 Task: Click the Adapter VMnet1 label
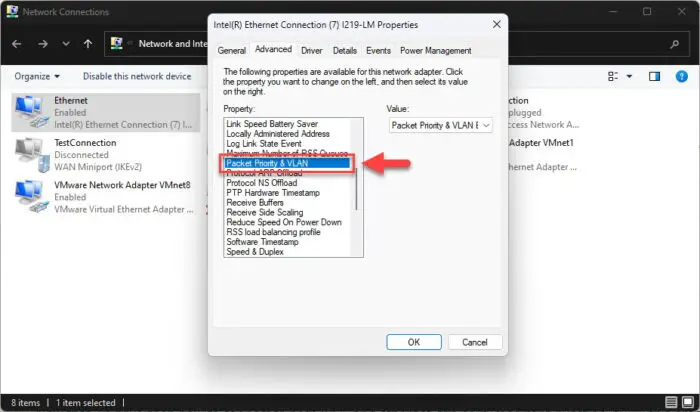click(541, 143)
